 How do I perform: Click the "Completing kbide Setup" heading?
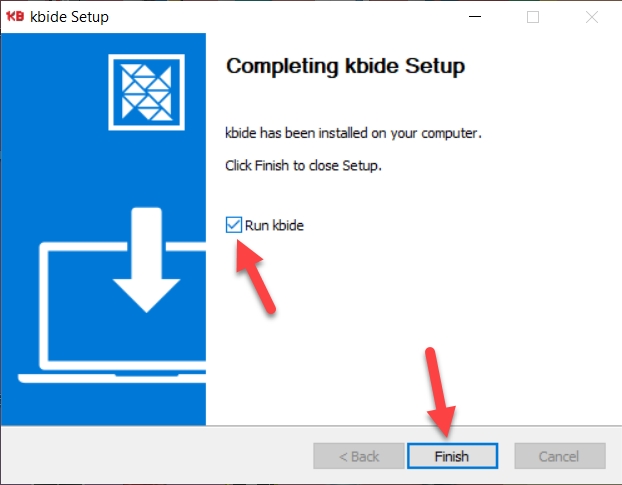point(346,67)
